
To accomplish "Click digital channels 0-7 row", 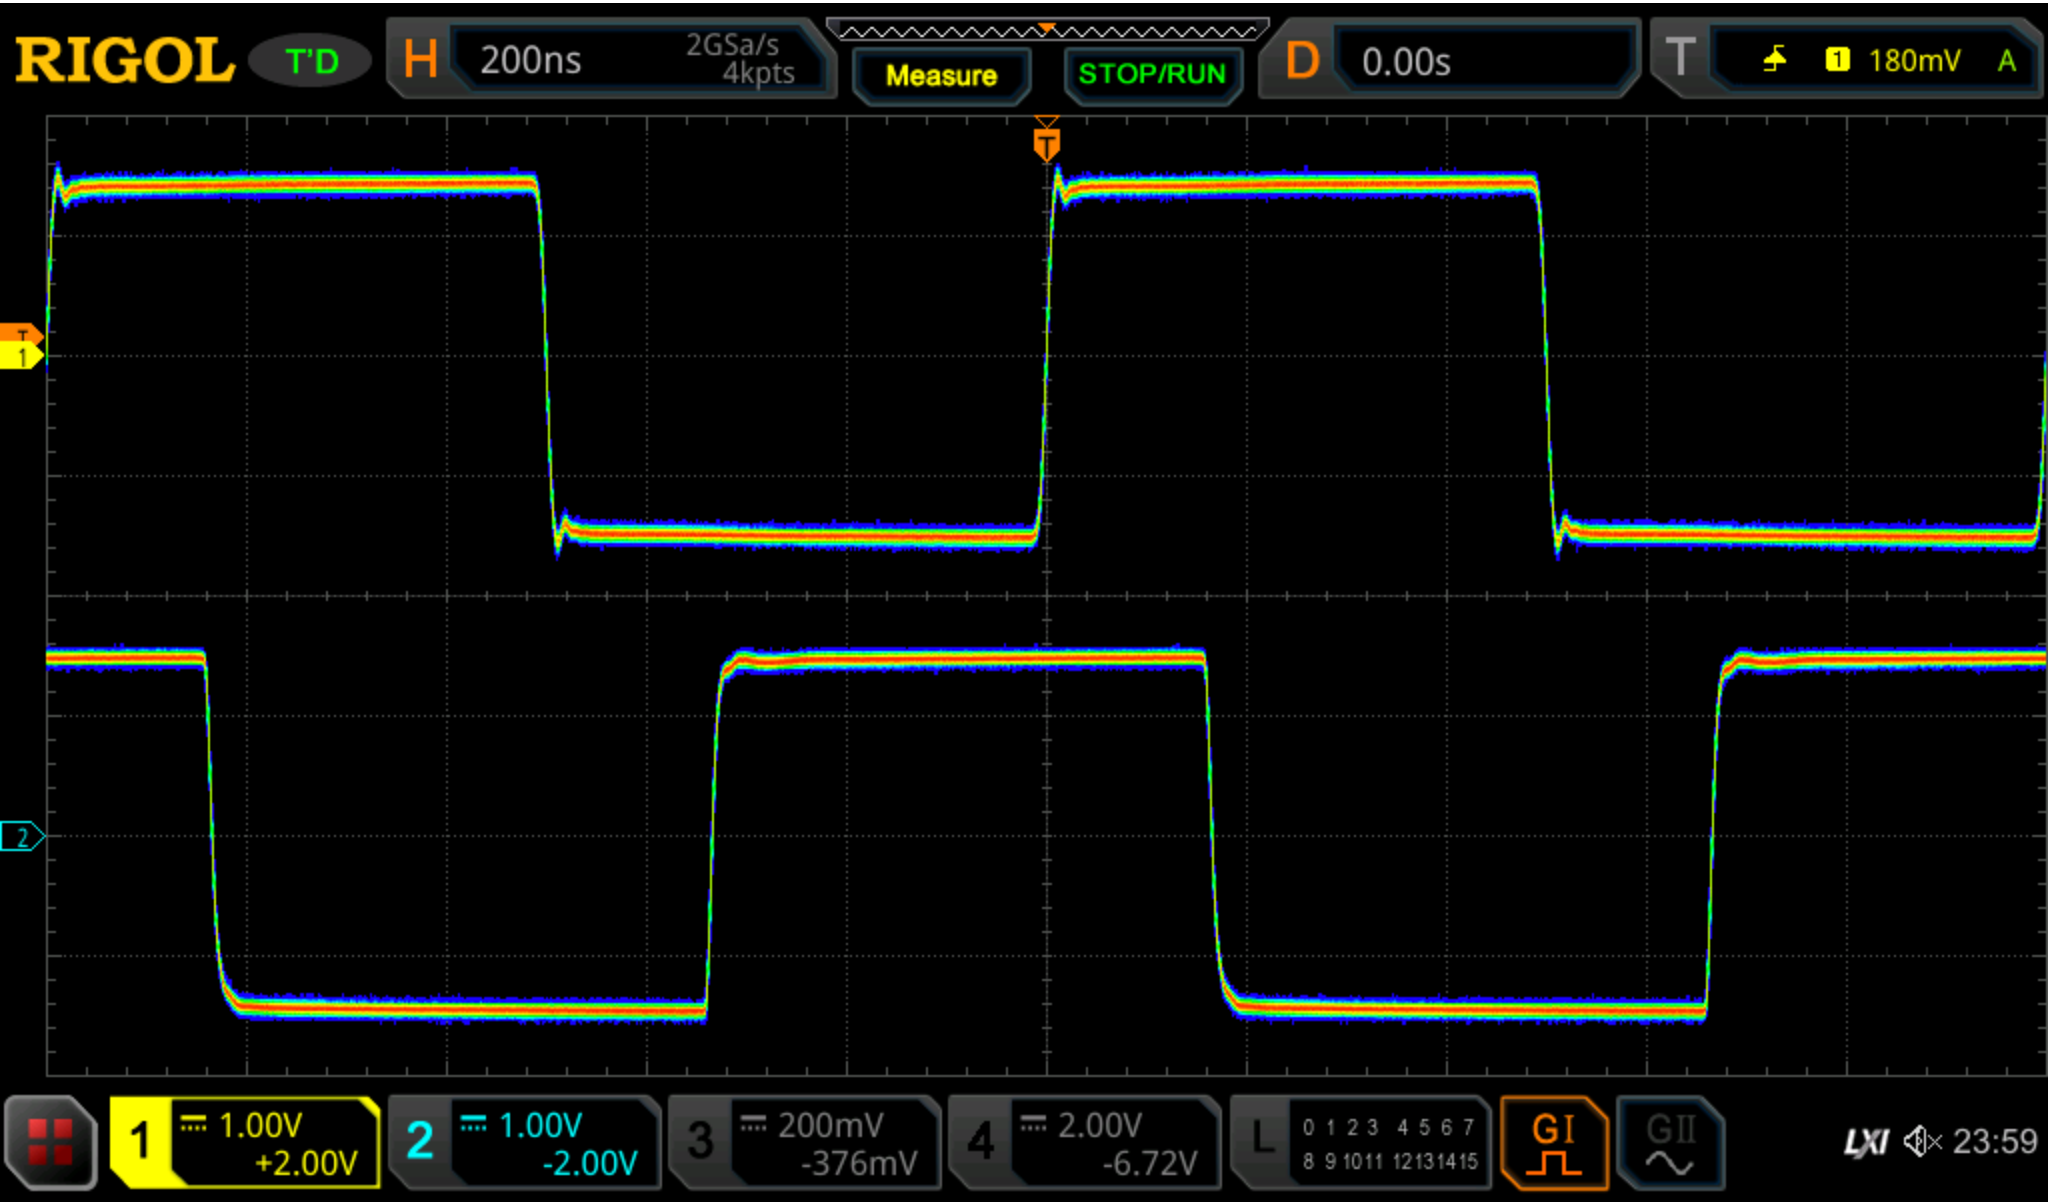I will coord(1388,1127).
